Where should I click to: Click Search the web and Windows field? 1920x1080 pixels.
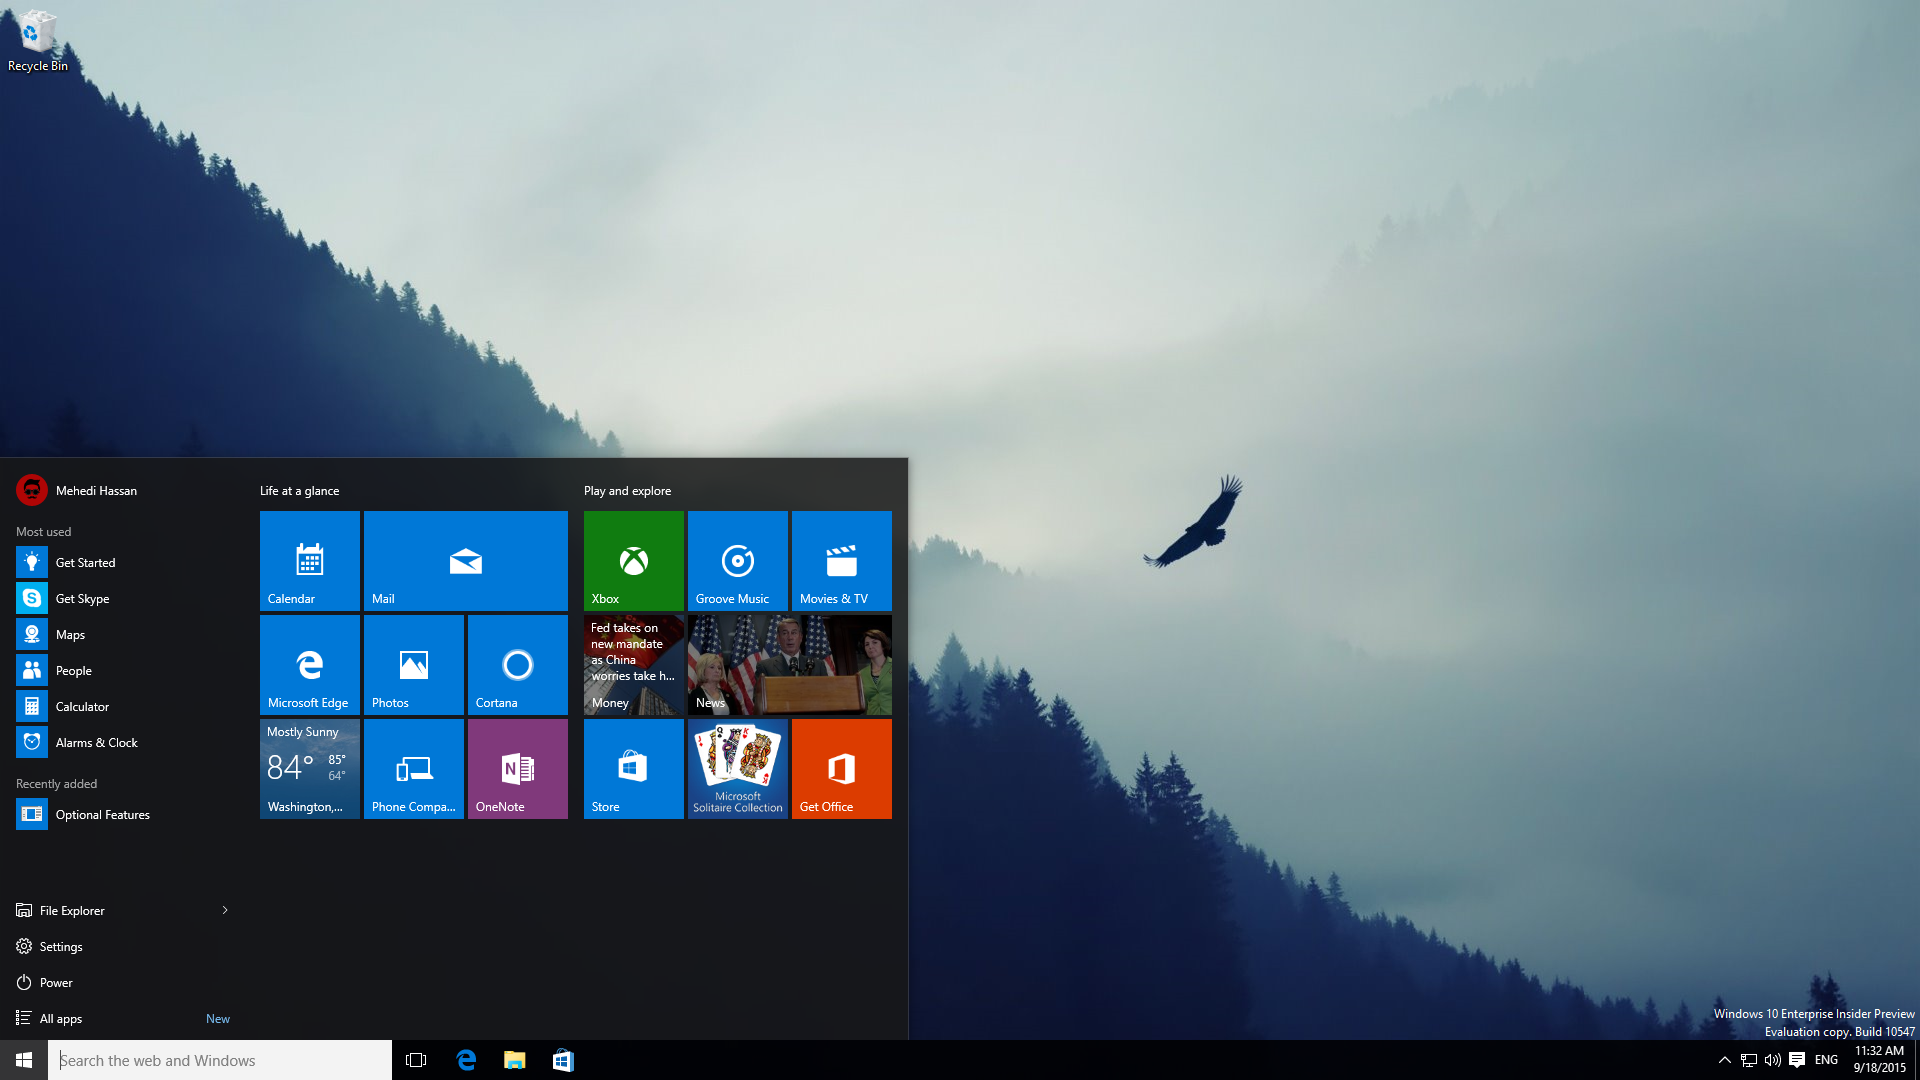(x=219, y=1060)
